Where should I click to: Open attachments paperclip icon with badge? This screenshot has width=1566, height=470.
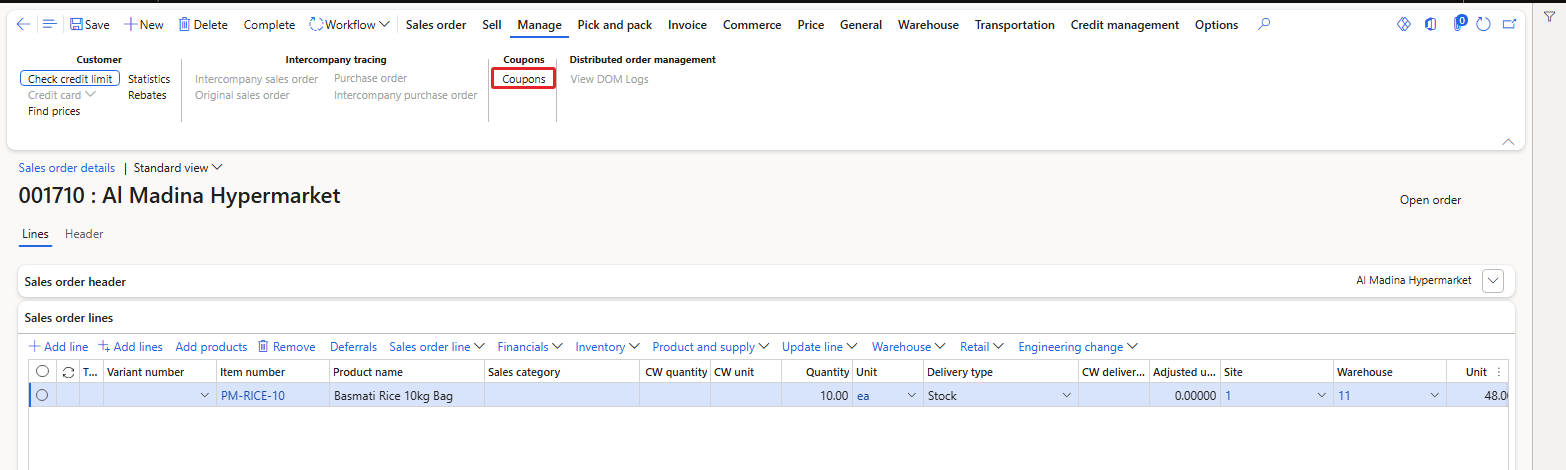1460,23
